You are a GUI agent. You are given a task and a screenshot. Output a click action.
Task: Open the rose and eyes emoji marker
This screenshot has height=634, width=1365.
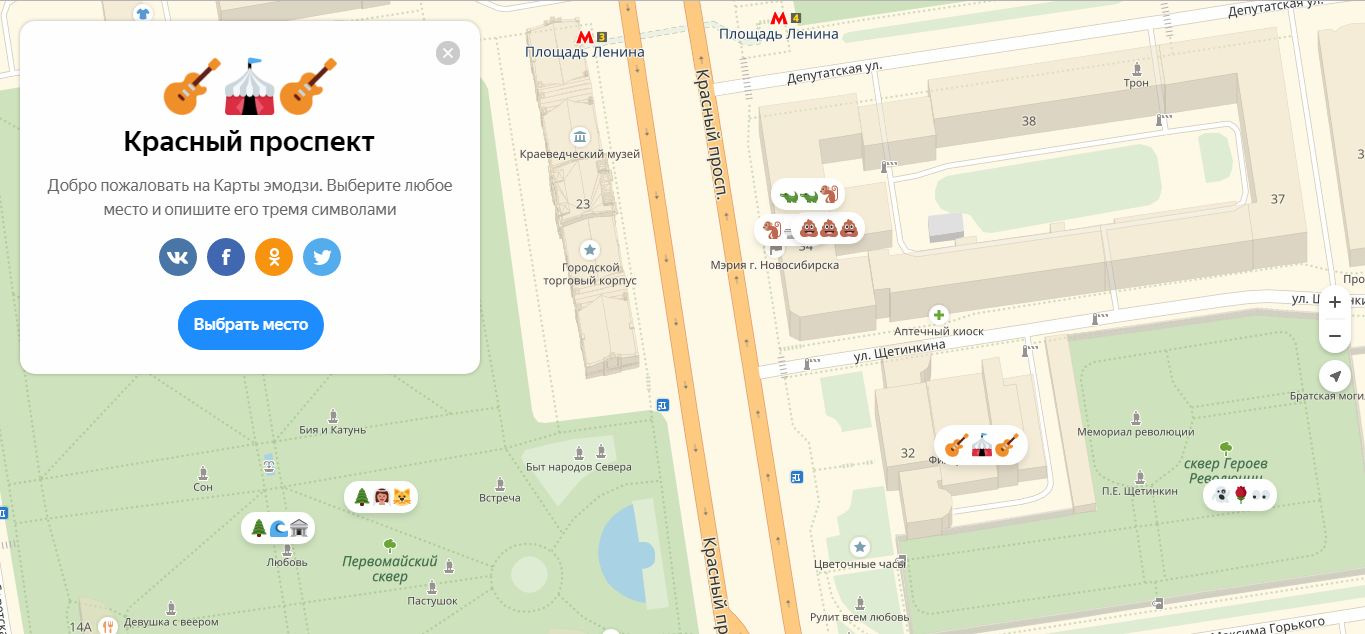coord(1239,494)
